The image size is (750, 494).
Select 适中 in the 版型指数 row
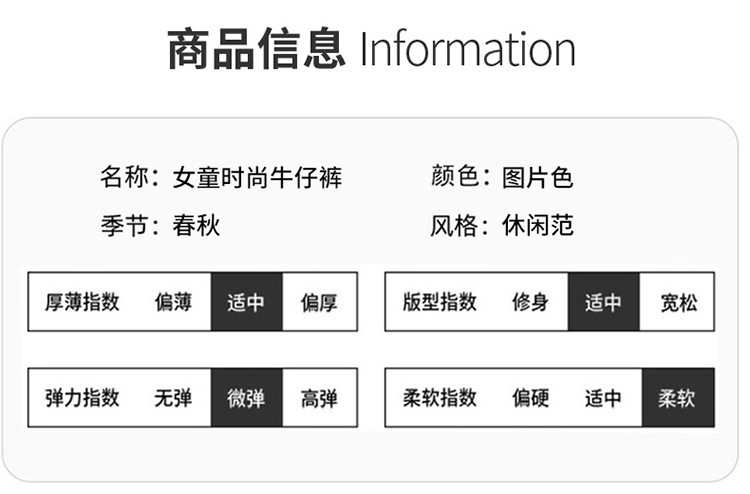[603, 301]
